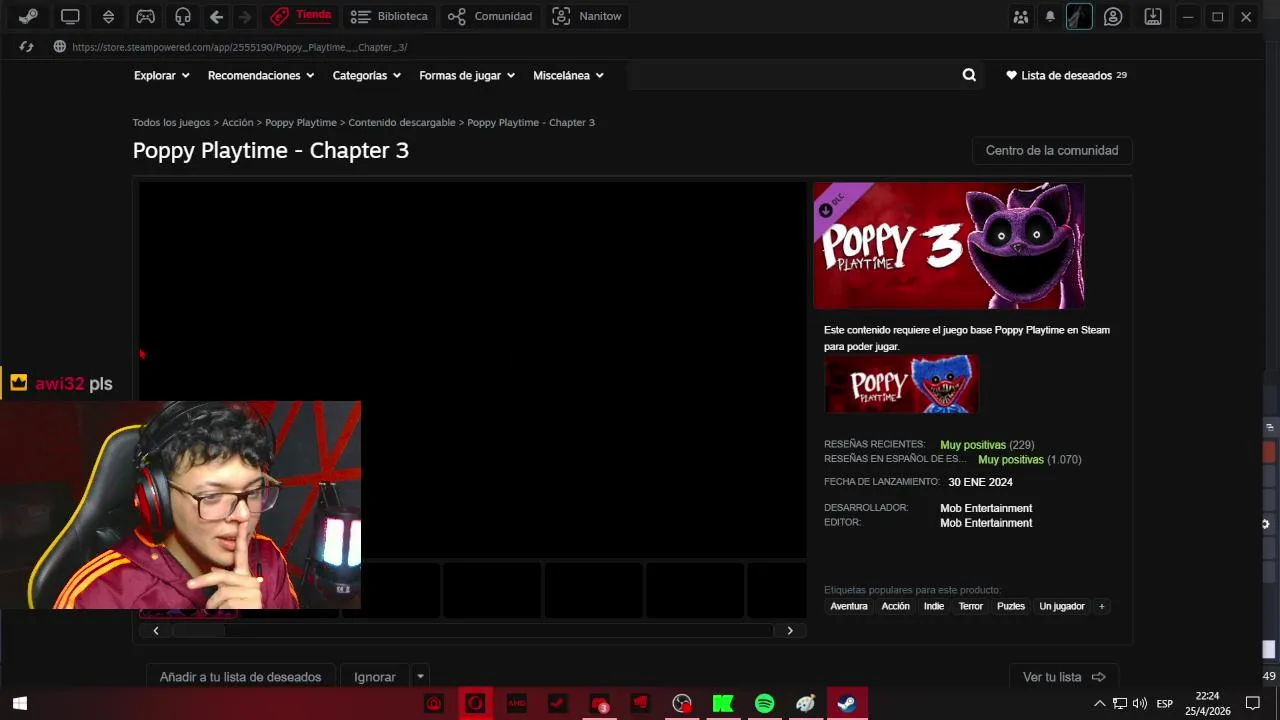
Task: Open 'Contenido descargable' breadcrumb
Action: coord(402,122)
